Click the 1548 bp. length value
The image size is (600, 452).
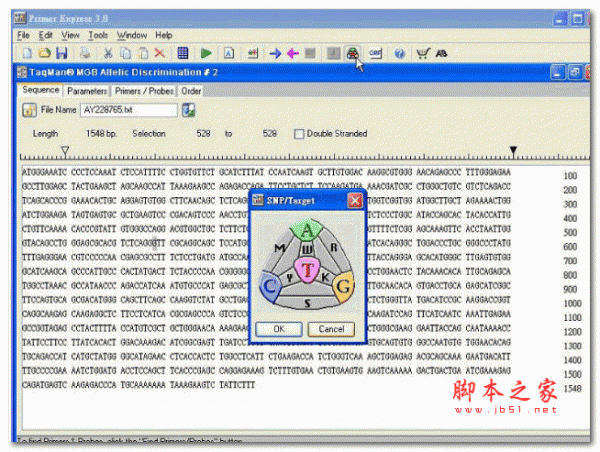101,134
